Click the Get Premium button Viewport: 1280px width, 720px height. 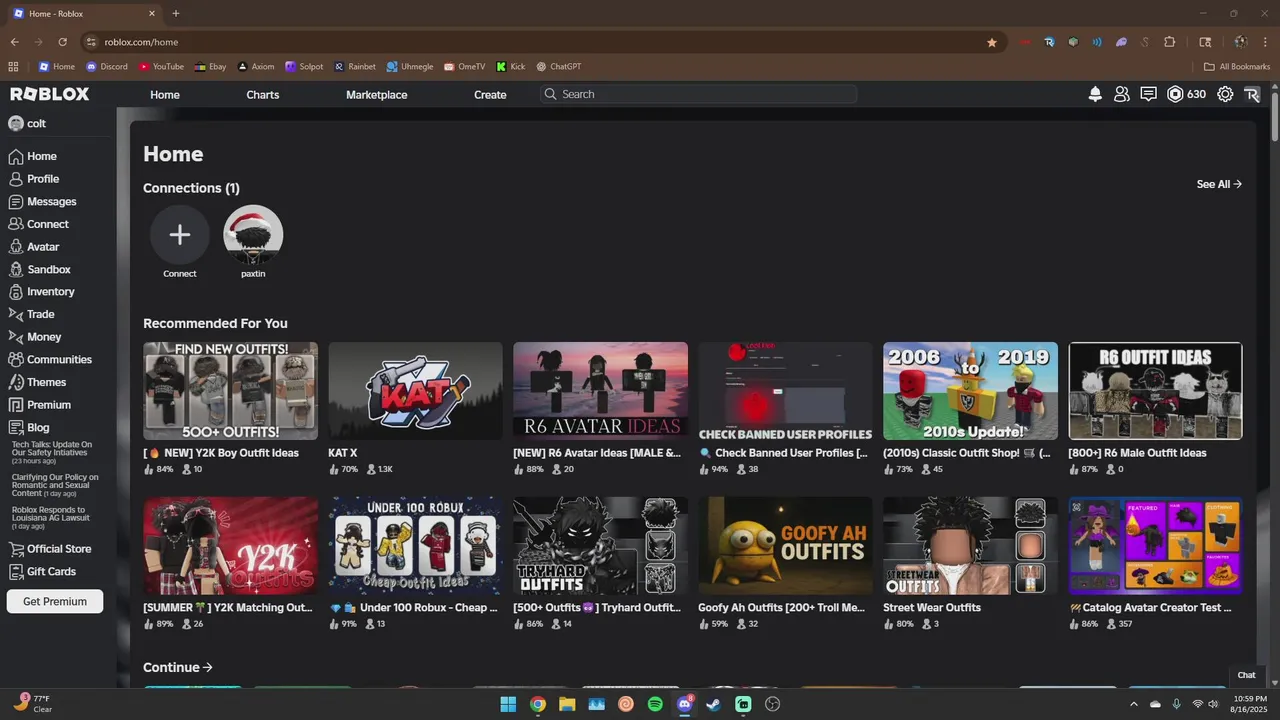click(55, 601)
